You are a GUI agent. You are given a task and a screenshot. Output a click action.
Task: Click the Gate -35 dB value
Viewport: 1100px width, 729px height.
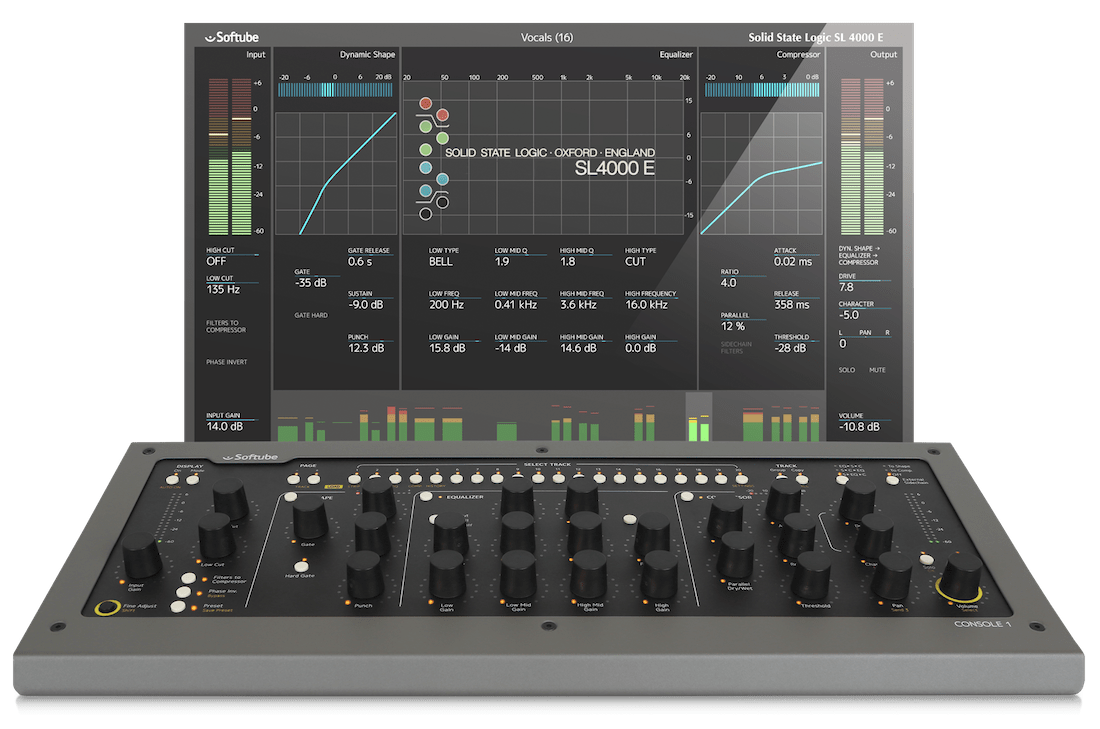(x=311, y=283)
